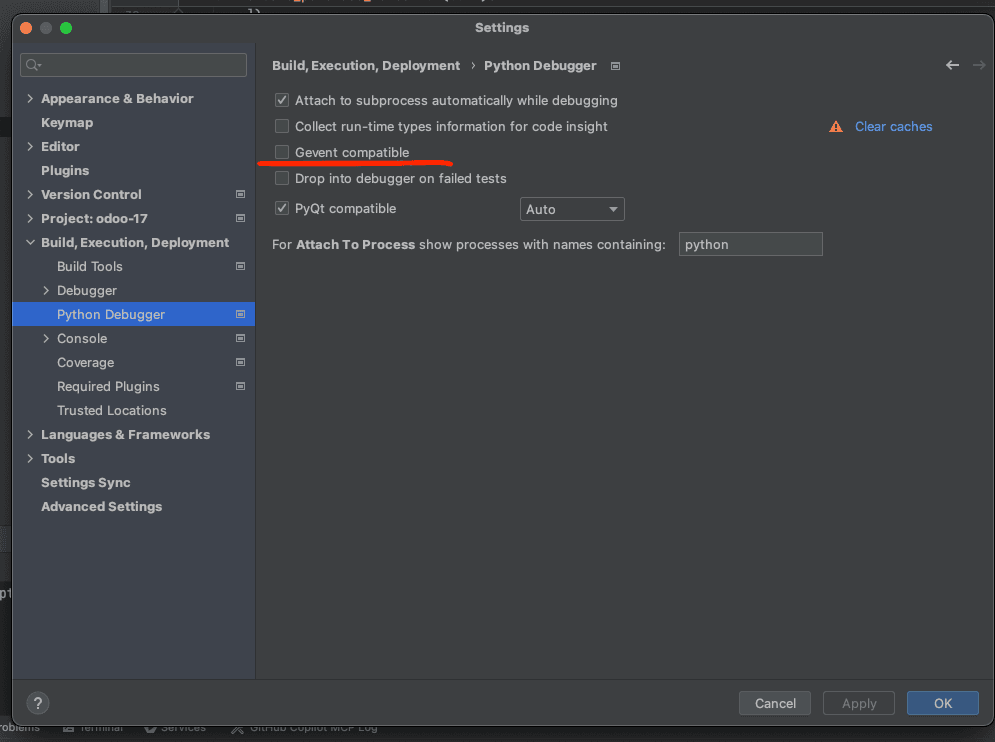Click the back navigation arrow
Screen dimensions: 995x742
pos(952,66)
